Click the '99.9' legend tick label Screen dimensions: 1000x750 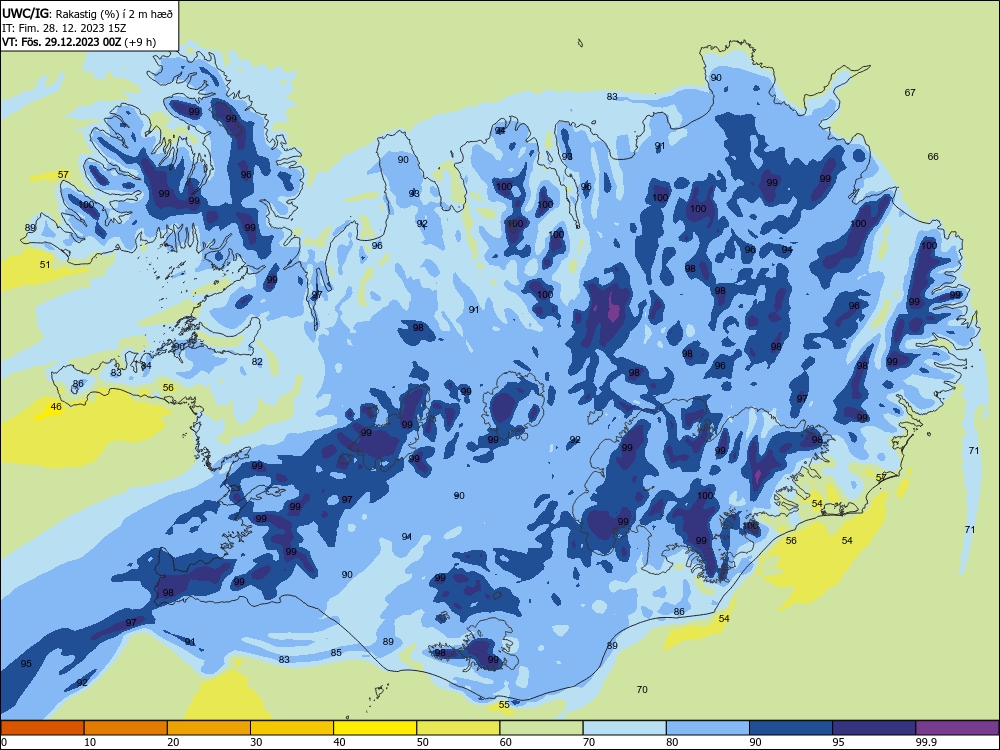tap(925, 742)
